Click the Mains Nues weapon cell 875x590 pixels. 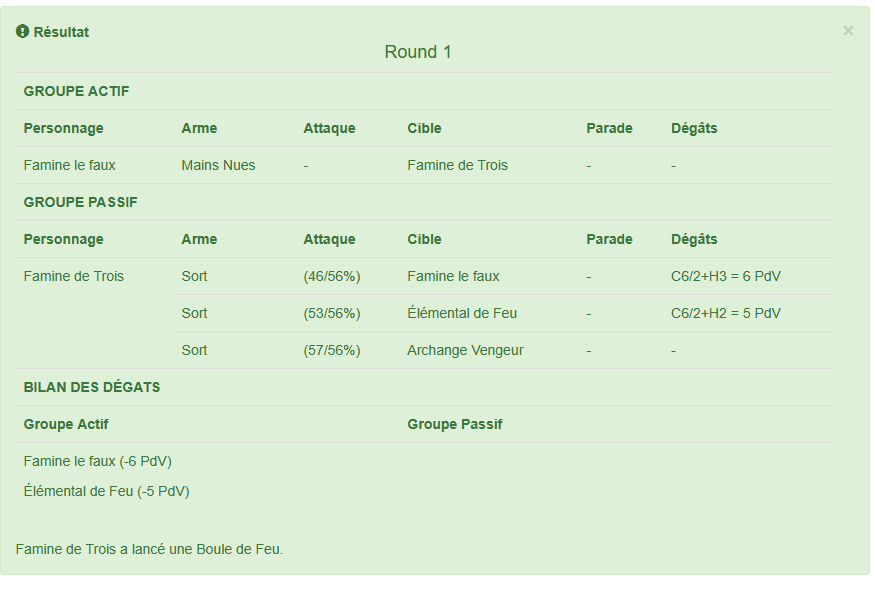(218, 165)
